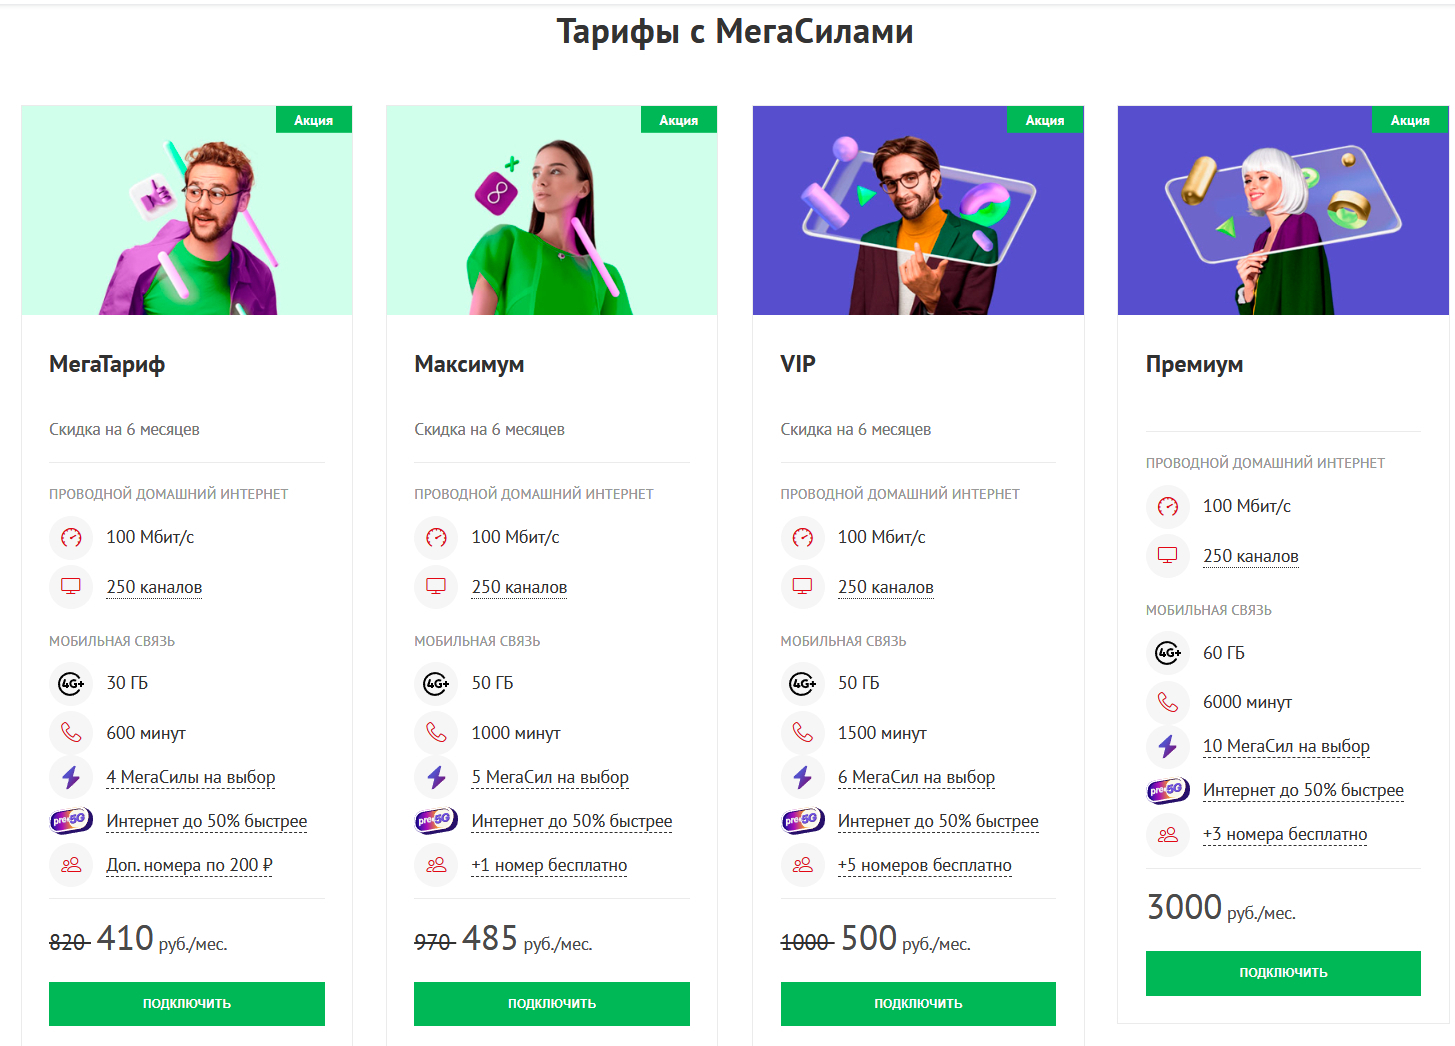Click the lightning icon beside 10 МегаСил
Image resolution: width=1455 pixels, height=1046 pixels.
(1168, 746)
